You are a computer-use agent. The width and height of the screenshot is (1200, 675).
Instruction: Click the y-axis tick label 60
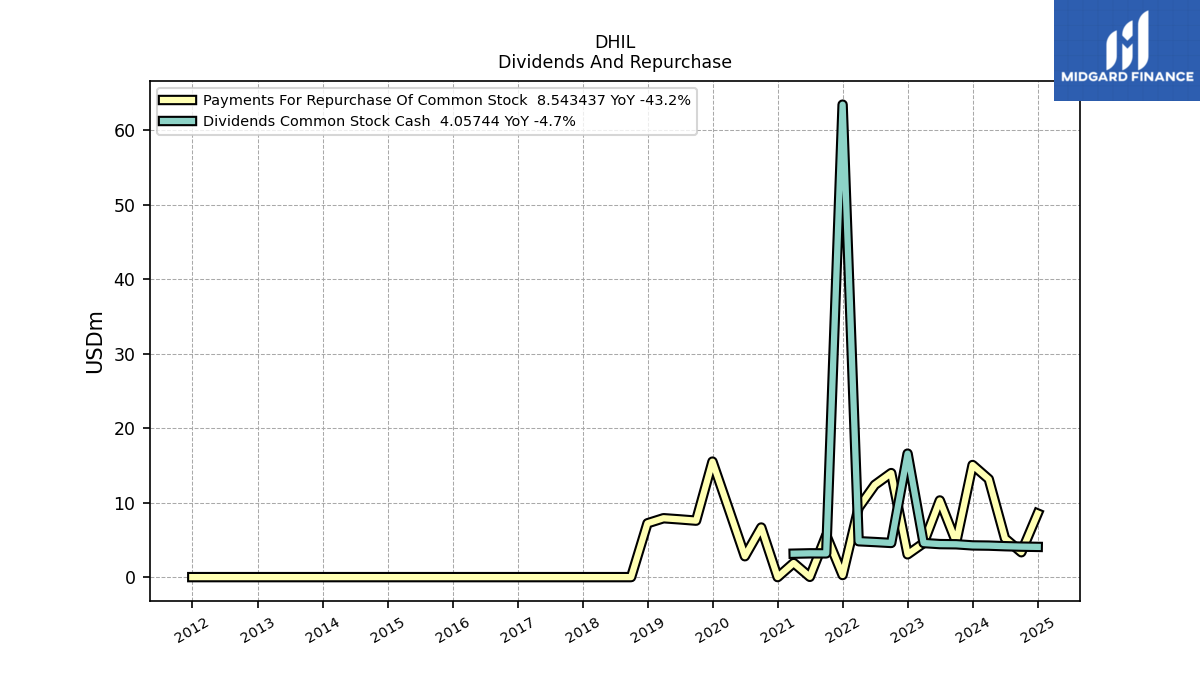click(125, 131)
